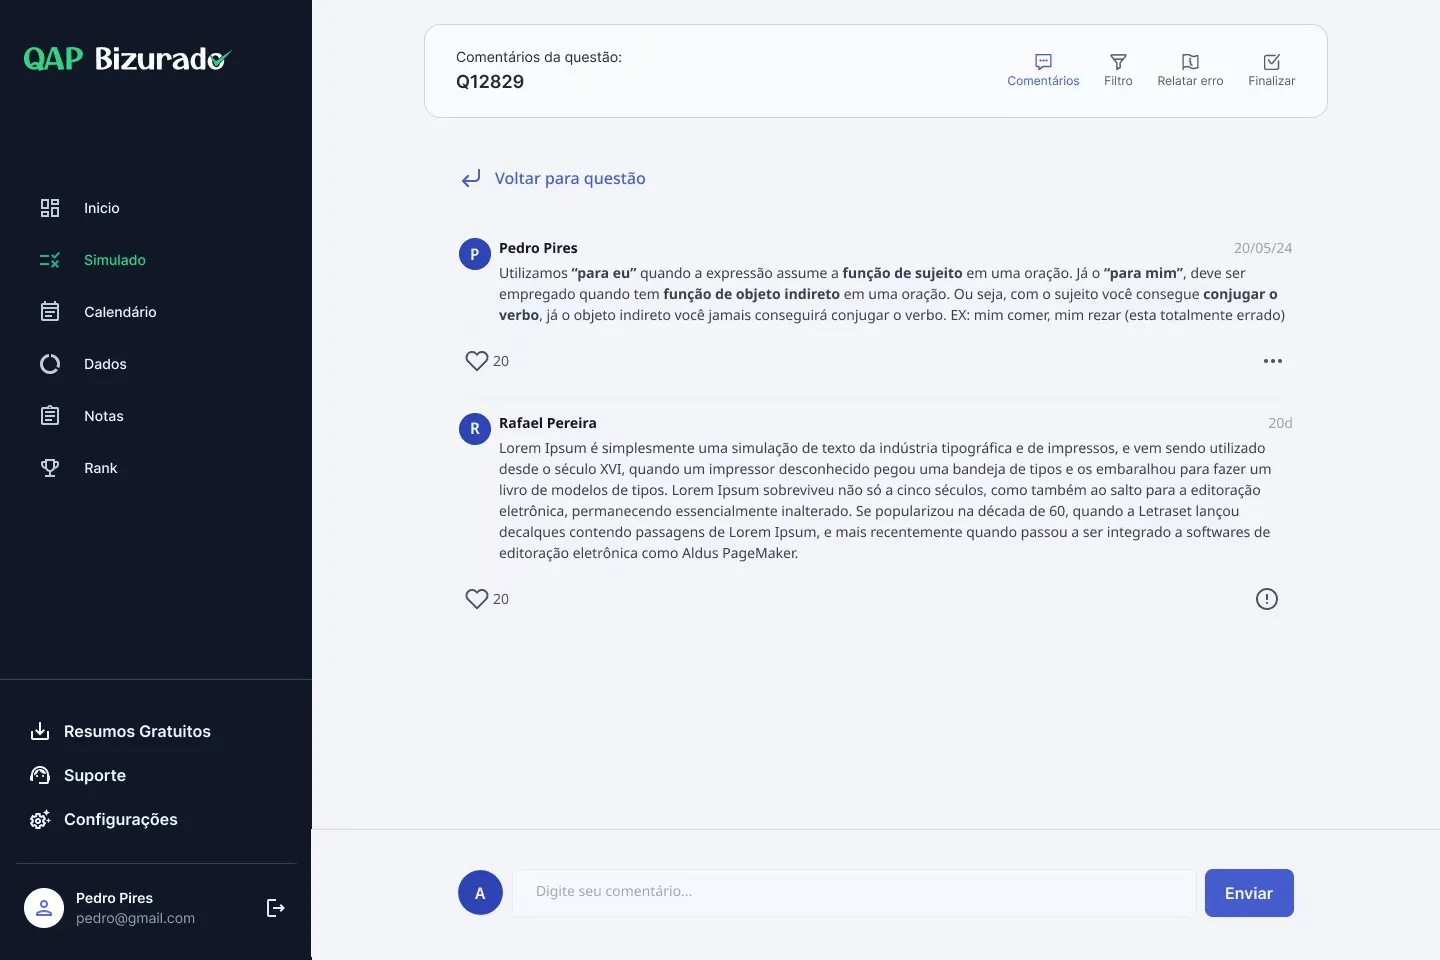This screenshot has width=1440, height=960.
Task: Open the Comentários tab icon
Action: (x=1043, y=62)
